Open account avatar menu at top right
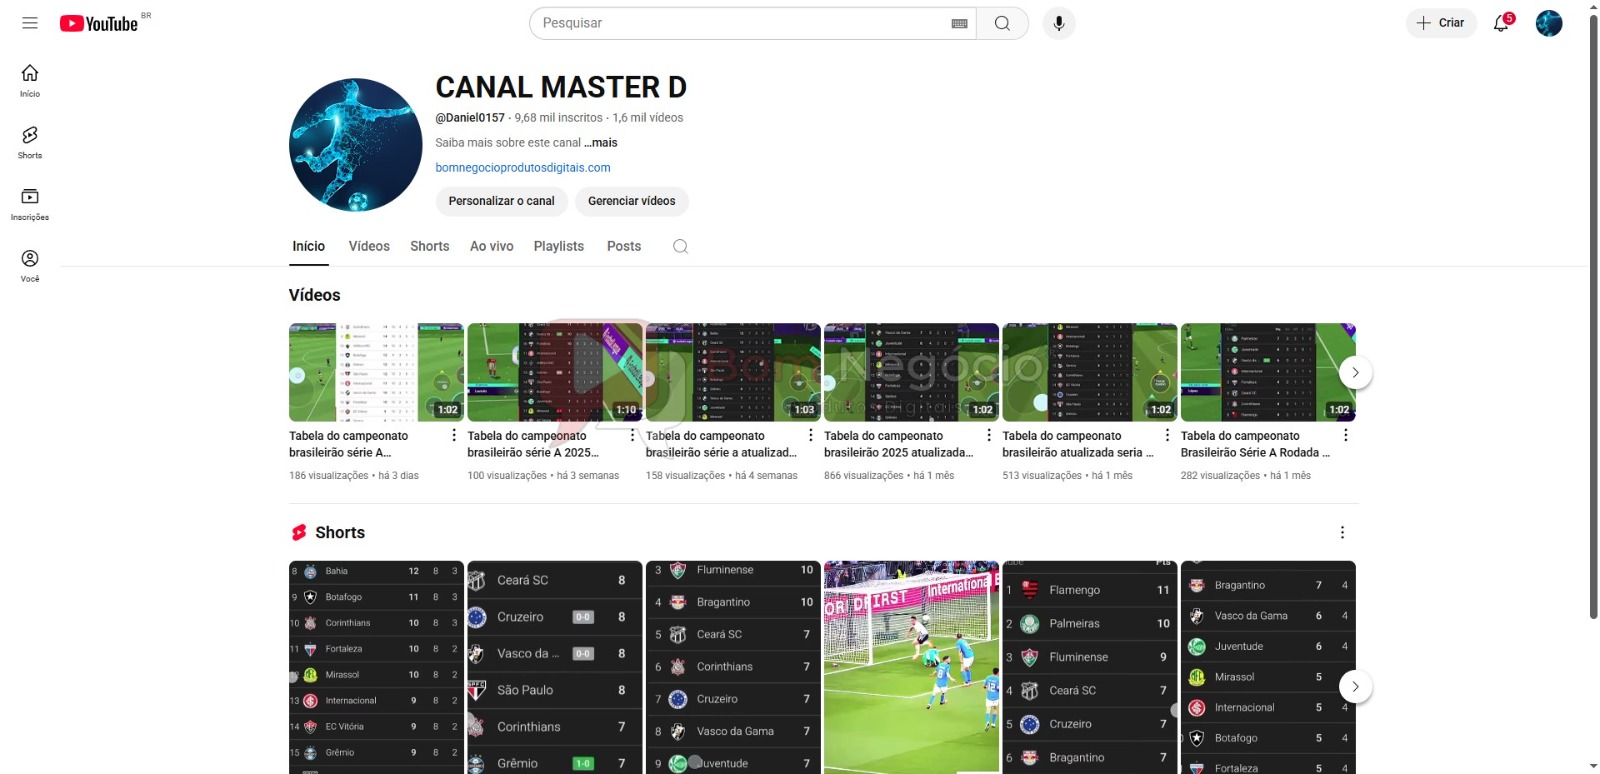Image resolution: width=1600 pixels, height=774 pixels. 1549,23
